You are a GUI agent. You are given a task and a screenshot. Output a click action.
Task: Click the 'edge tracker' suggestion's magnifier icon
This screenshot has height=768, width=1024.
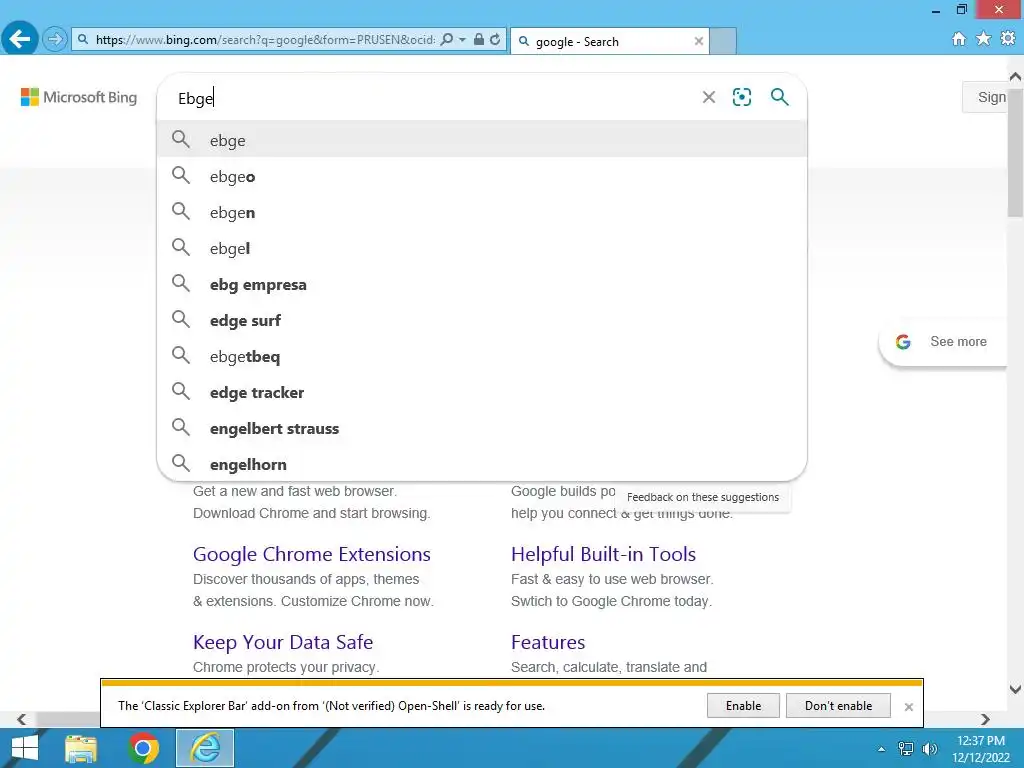(181, 391)
